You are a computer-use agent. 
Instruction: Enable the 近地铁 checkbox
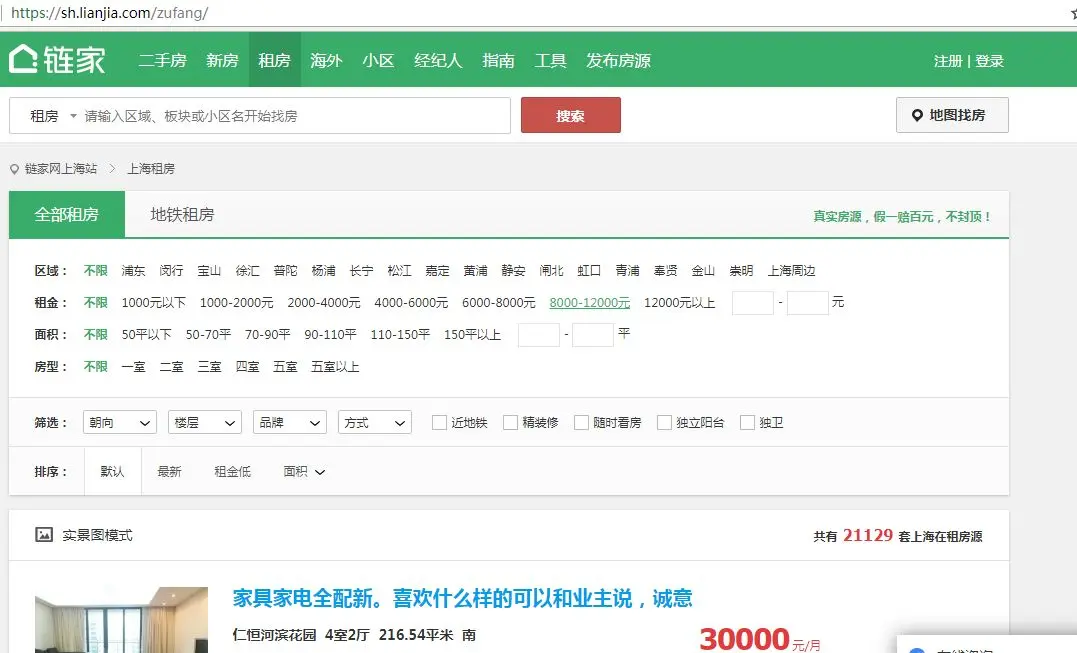pos(439,422)
